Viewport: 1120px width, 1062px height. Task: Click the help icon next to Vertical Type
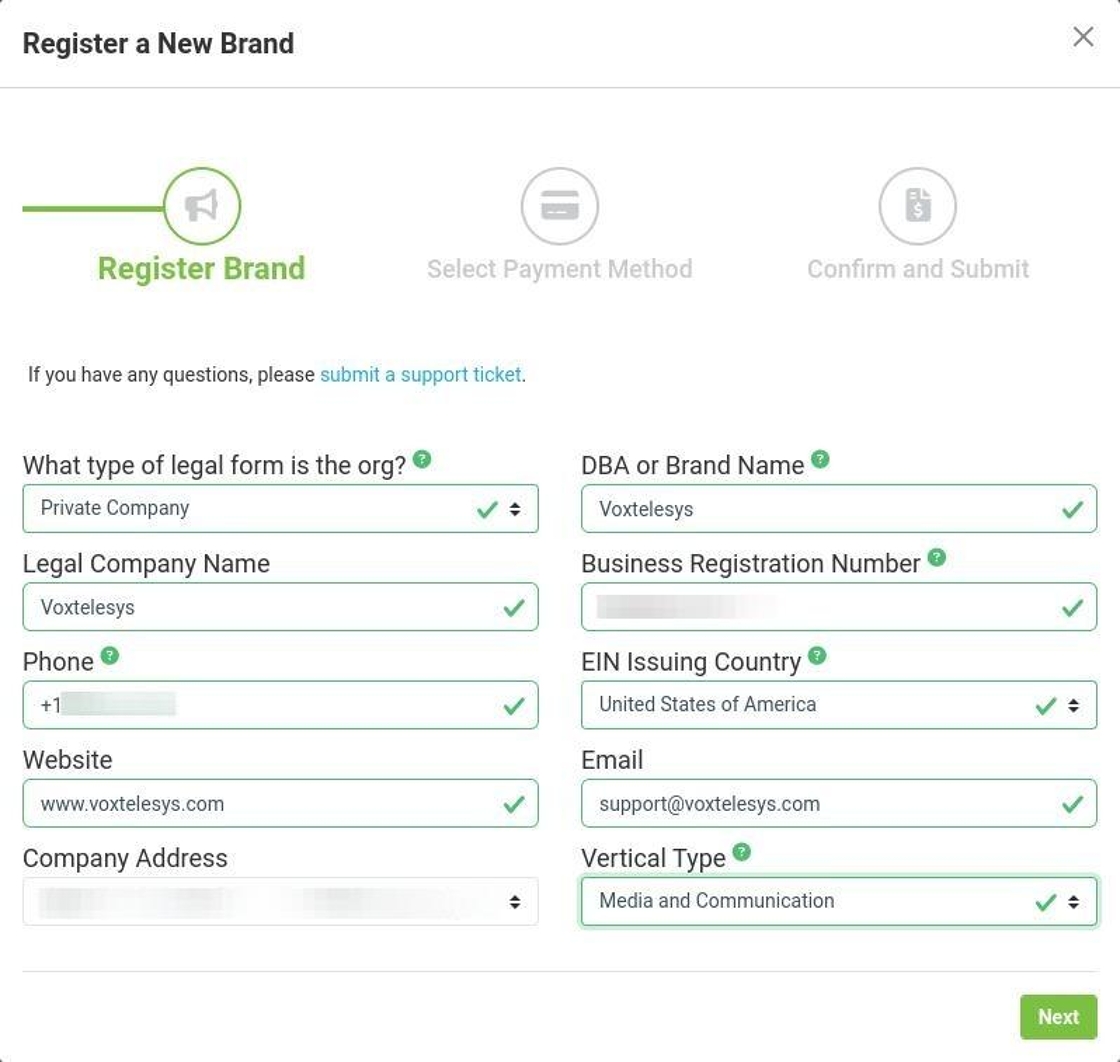point(741,852)
